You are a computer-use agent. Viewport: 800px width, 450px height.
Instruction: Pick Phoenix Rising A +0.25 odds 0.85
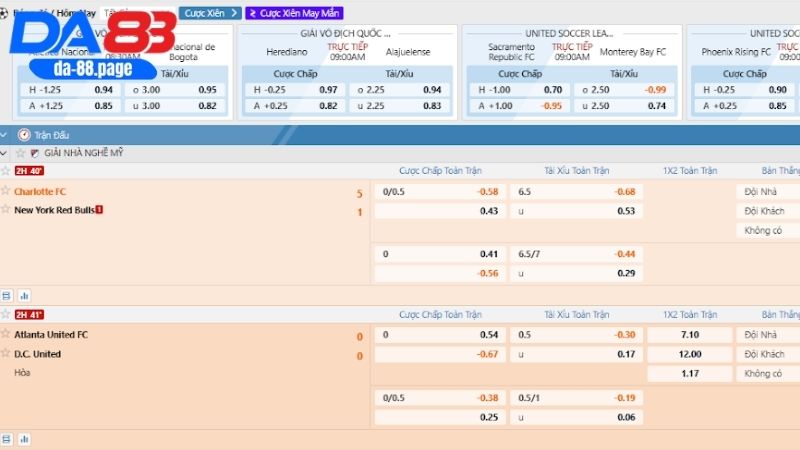click(744, 106)
